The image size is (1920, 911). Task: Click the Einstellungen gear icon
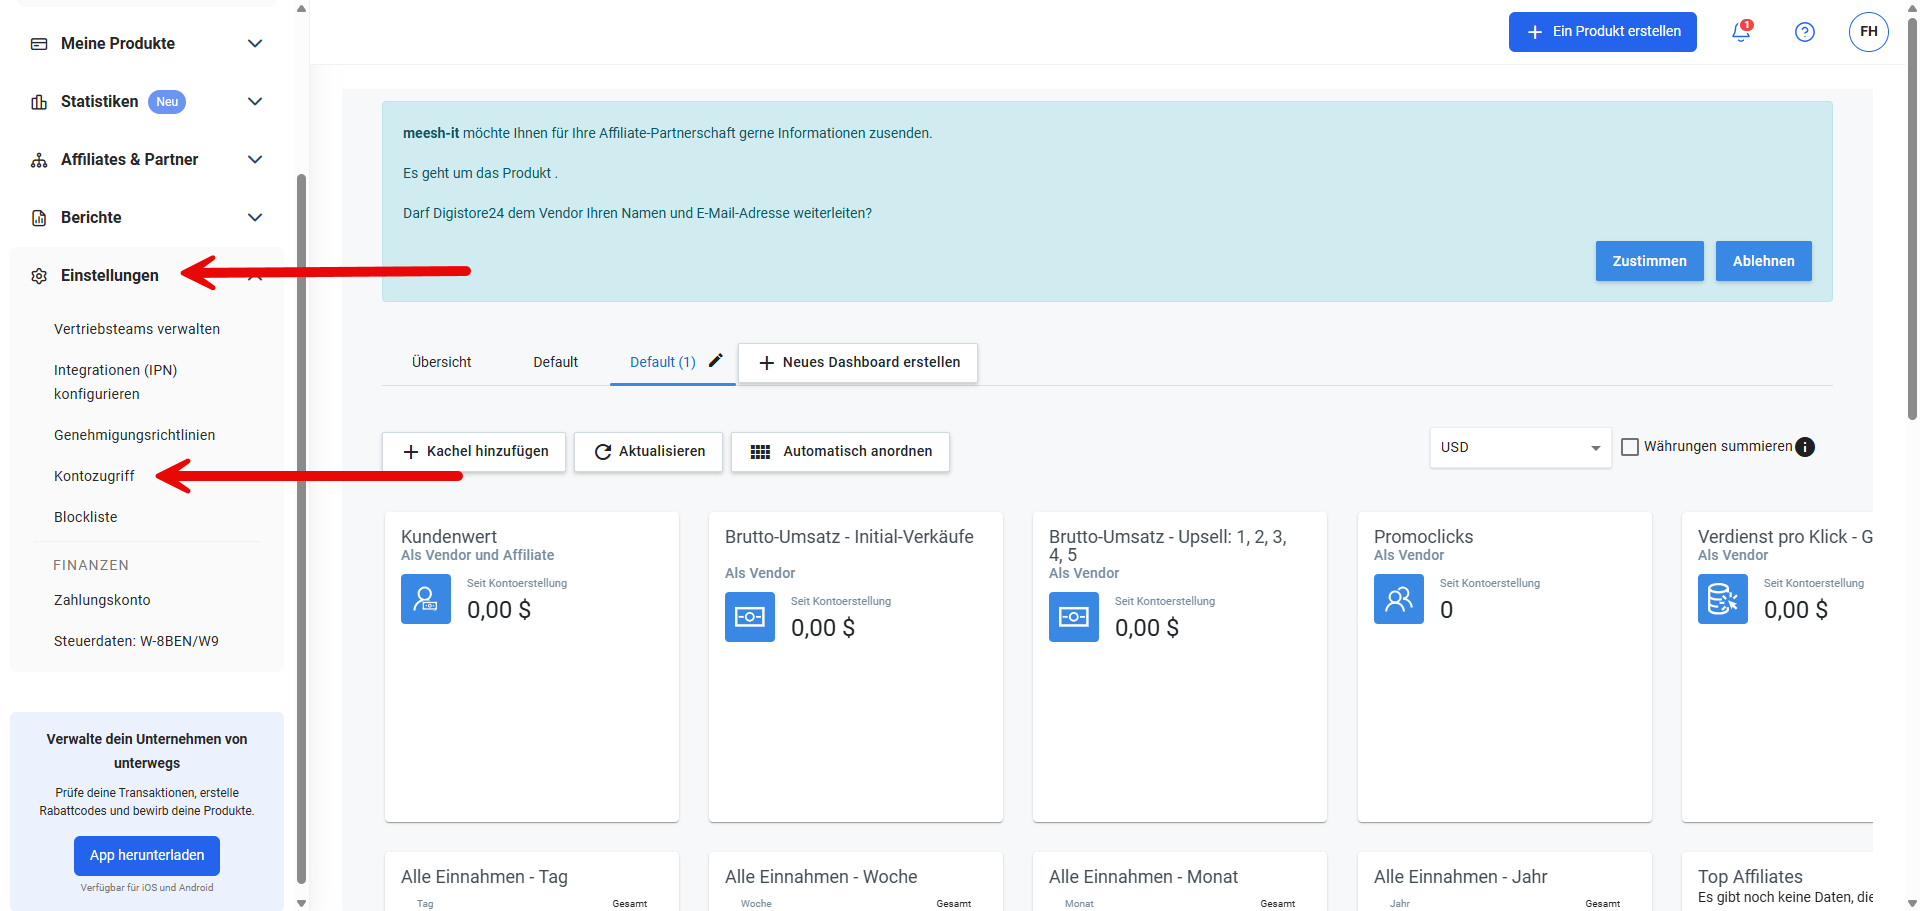click(39, 276)
